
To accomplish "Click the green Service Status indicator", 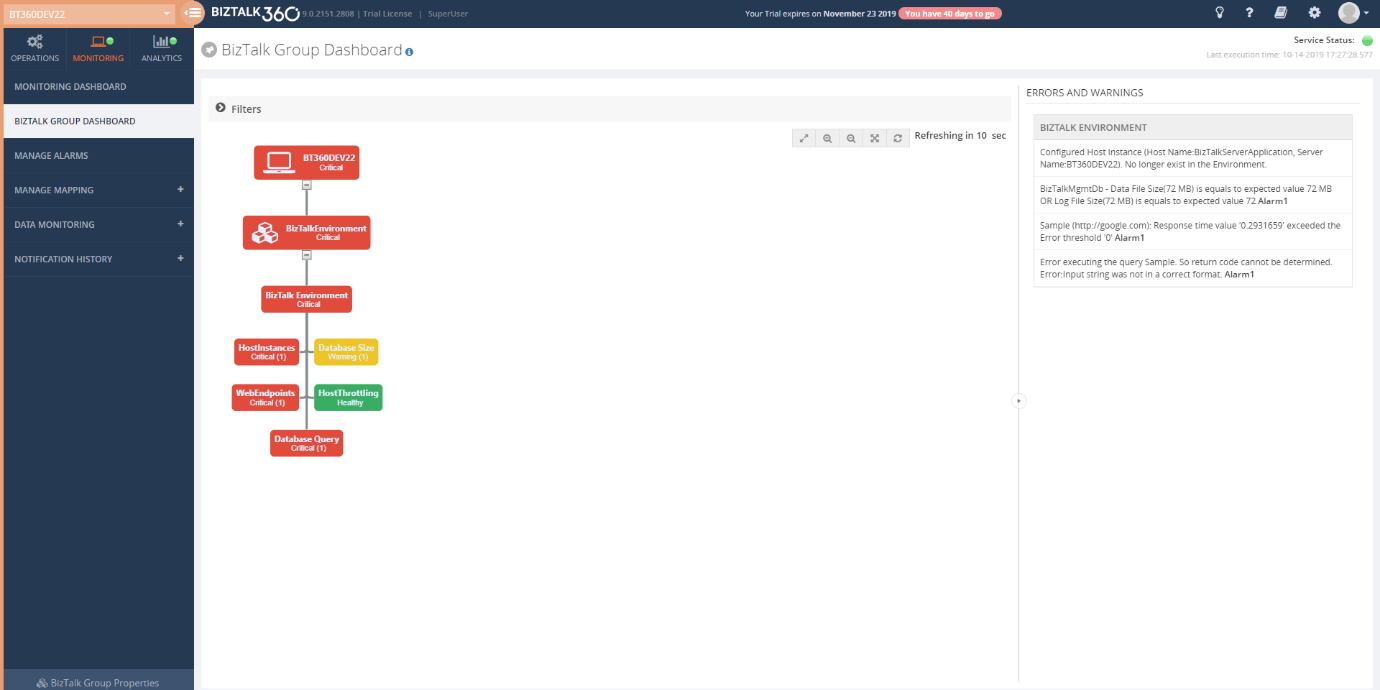I will point(1367,41).
